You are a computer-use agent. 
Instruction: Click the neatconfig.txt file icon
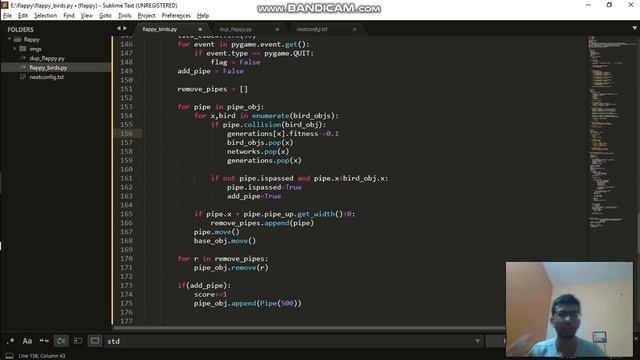pos(23,77)
